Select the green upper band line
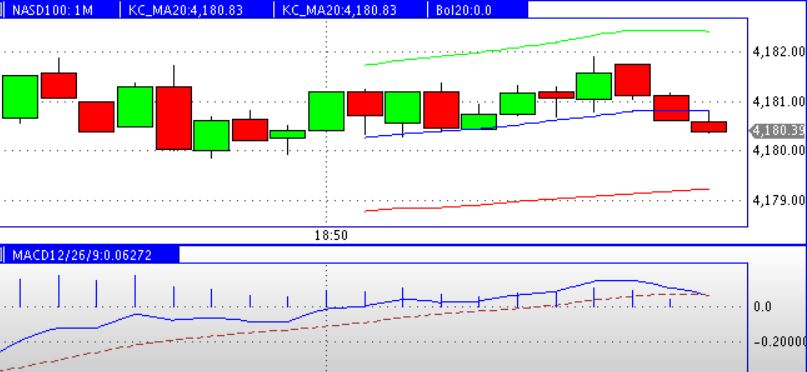This screenshot has height=372, width=808. [x=536, y=45]
